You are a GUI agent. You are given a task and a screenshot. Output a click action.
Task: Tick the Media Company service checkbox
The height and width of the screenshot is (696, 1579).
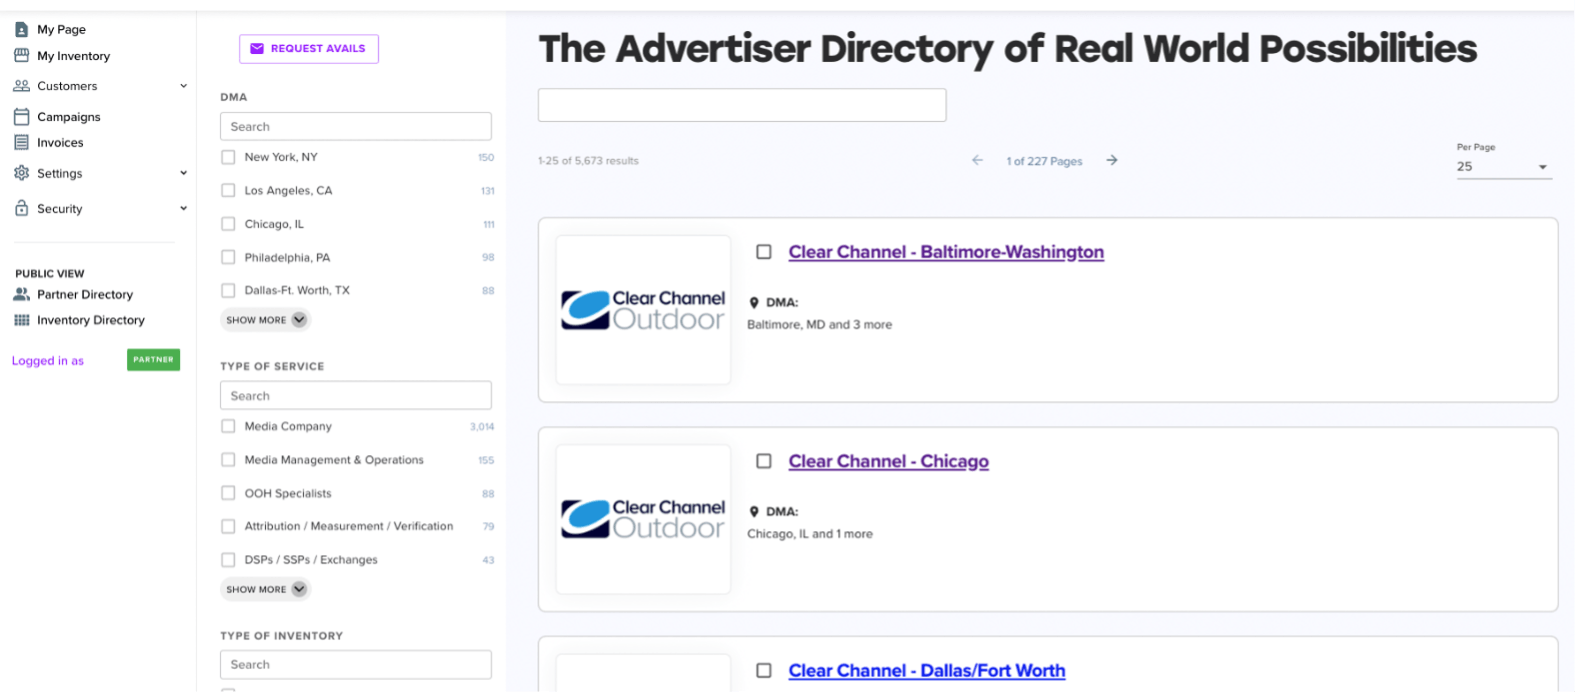pos(228,426)
